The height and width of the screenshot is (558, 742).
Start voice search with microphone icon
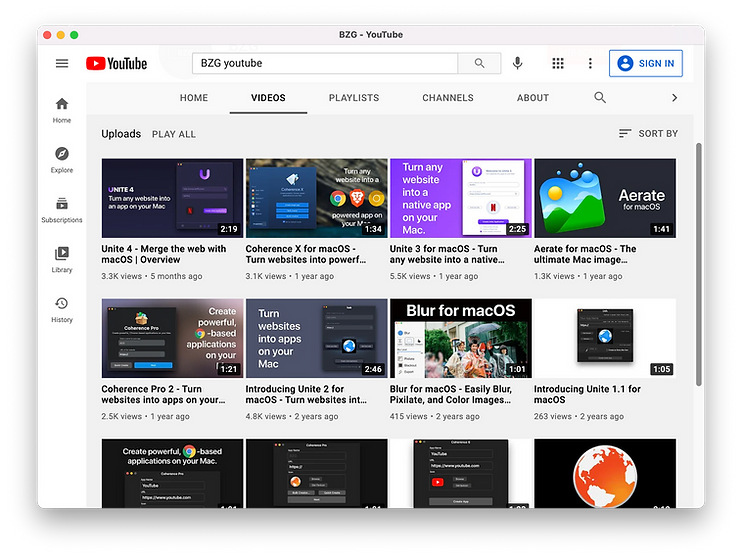click(x=518, y=63)
